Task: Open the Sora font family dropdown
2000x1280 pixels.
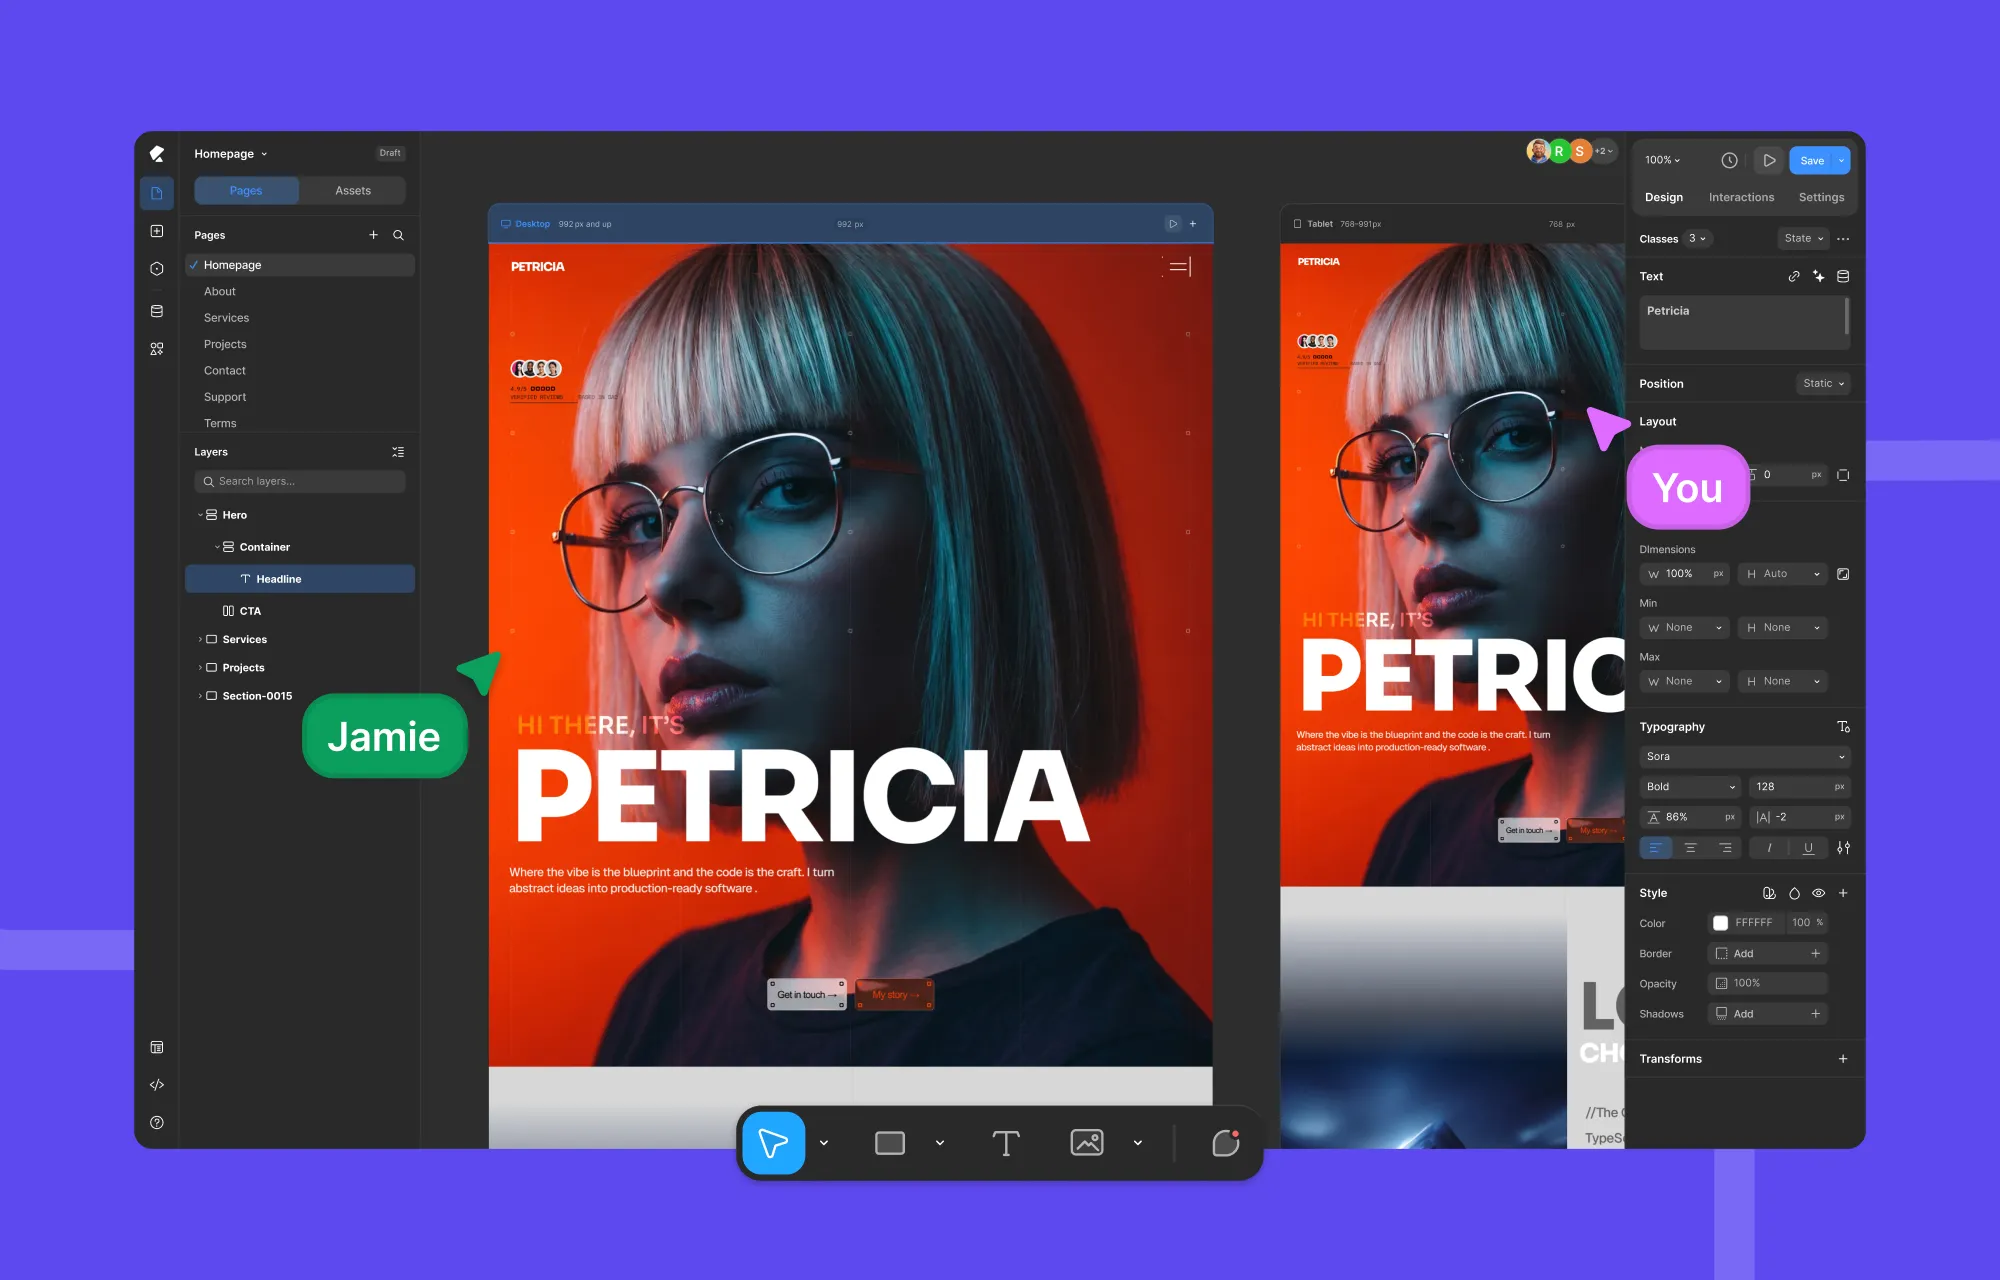Action: click(x=1745, y=757)
